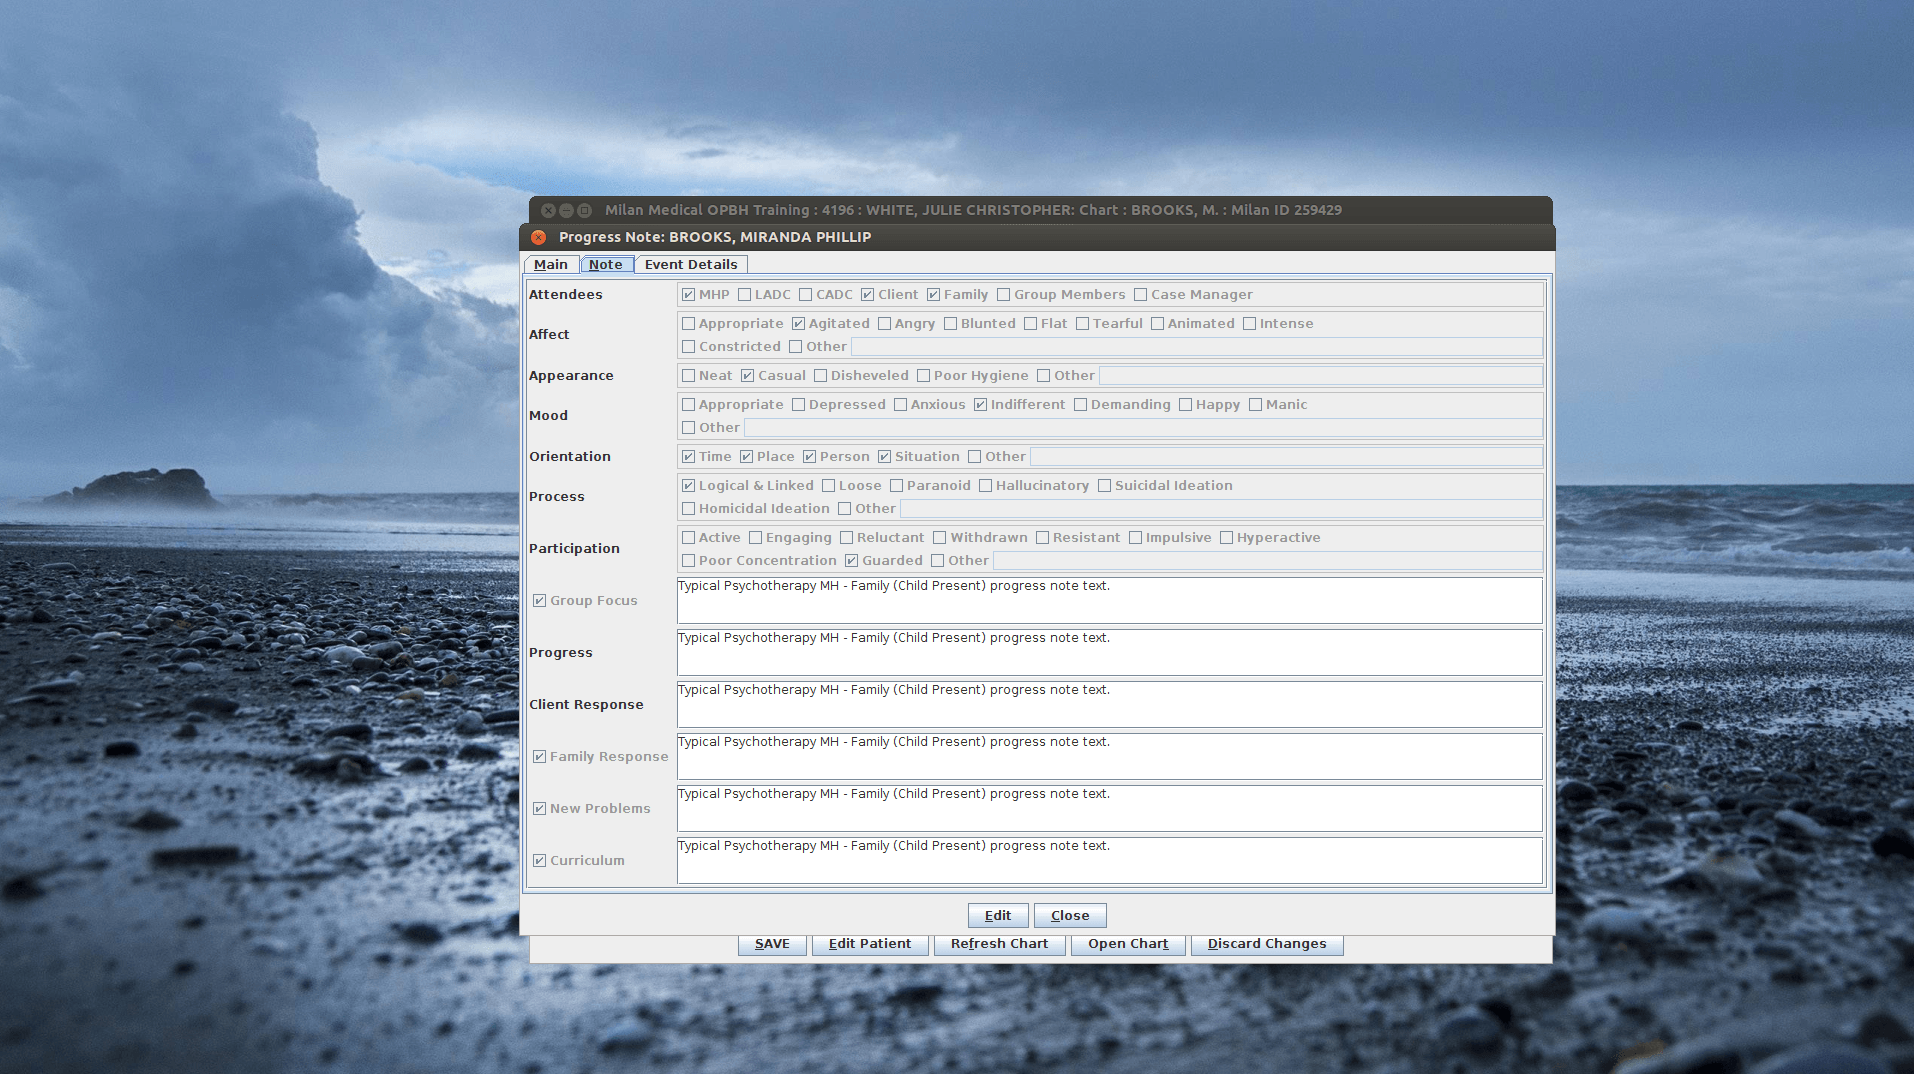The width and height of the screenshot is (1914, 1074).
Task: Check the Happy mood checkbox
Action: click(1185, 404)
